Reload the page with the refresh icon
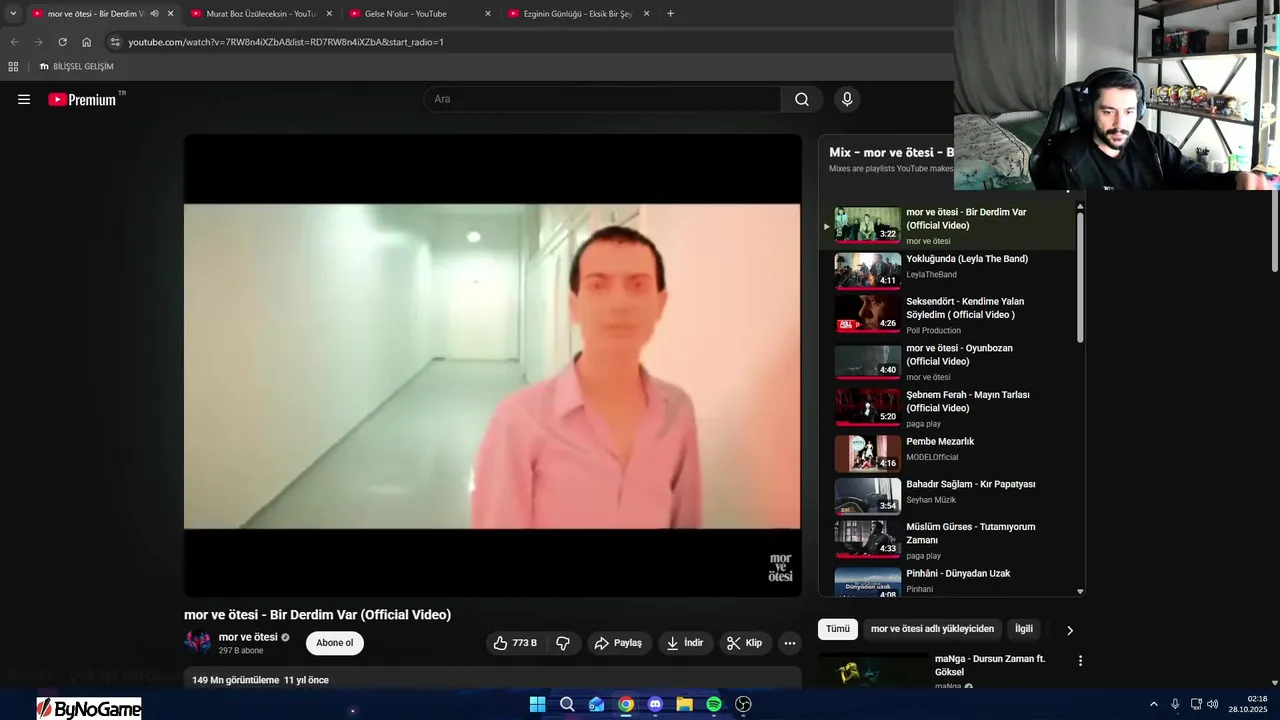The width and height of the screenshot is (1280, 720). 62,42
